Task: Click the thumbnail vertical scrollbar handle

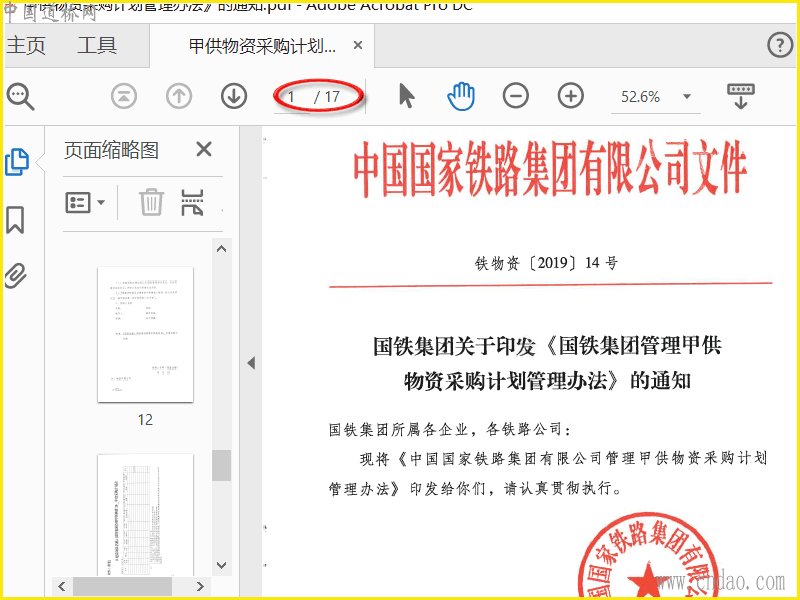Action: point(221,465)
